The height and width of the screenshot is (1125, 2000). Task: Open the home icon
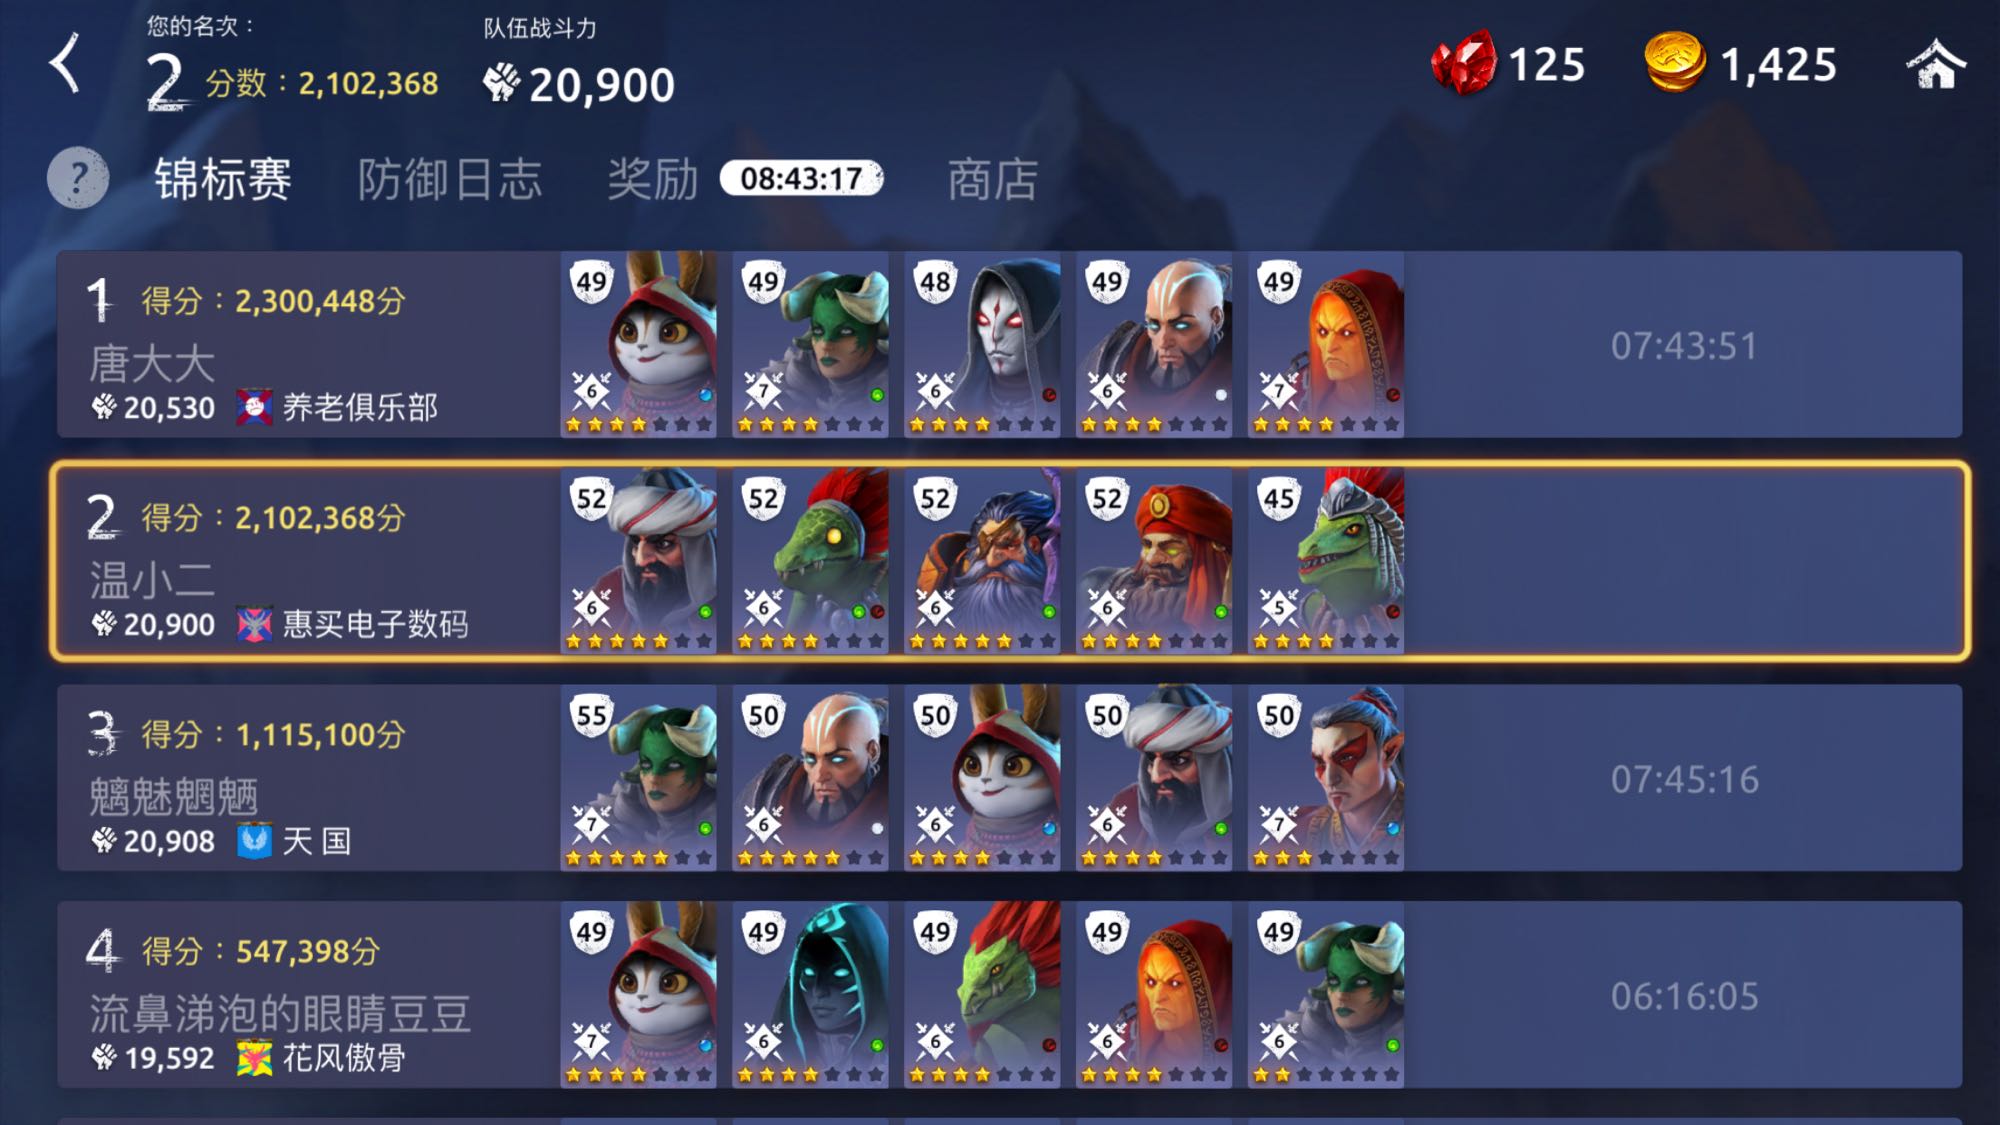pos(1935,64)
